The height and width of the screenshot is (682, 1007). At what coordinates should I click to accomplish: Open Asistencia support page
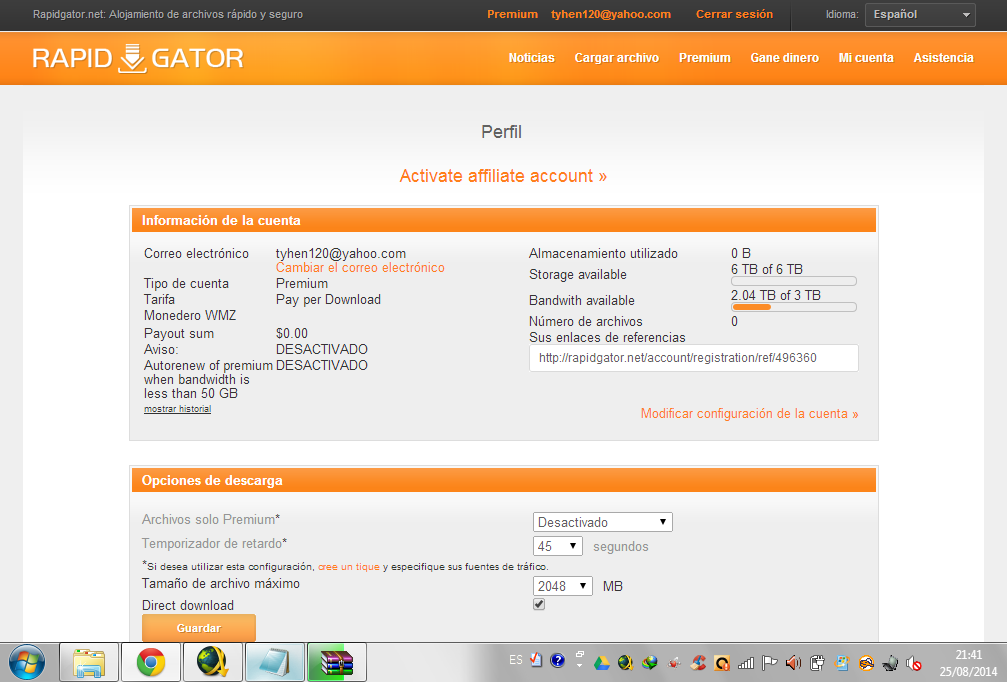click(x=943, y=58)
